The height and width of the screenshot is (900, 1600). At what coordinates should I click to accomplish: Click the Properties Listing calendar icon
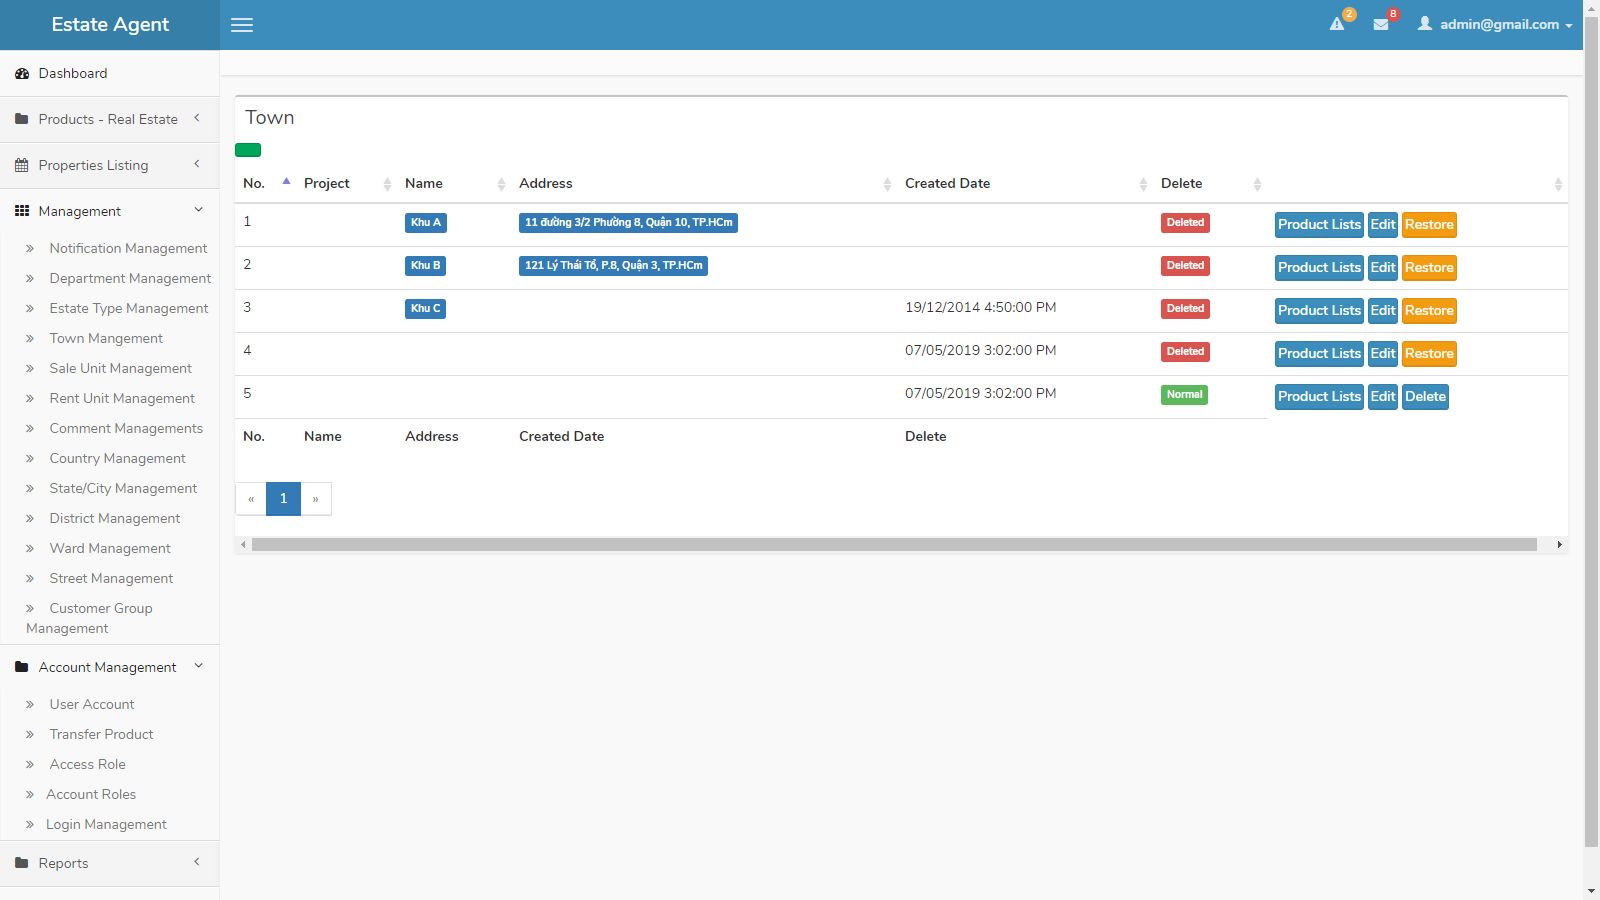[x=22, y=166]
